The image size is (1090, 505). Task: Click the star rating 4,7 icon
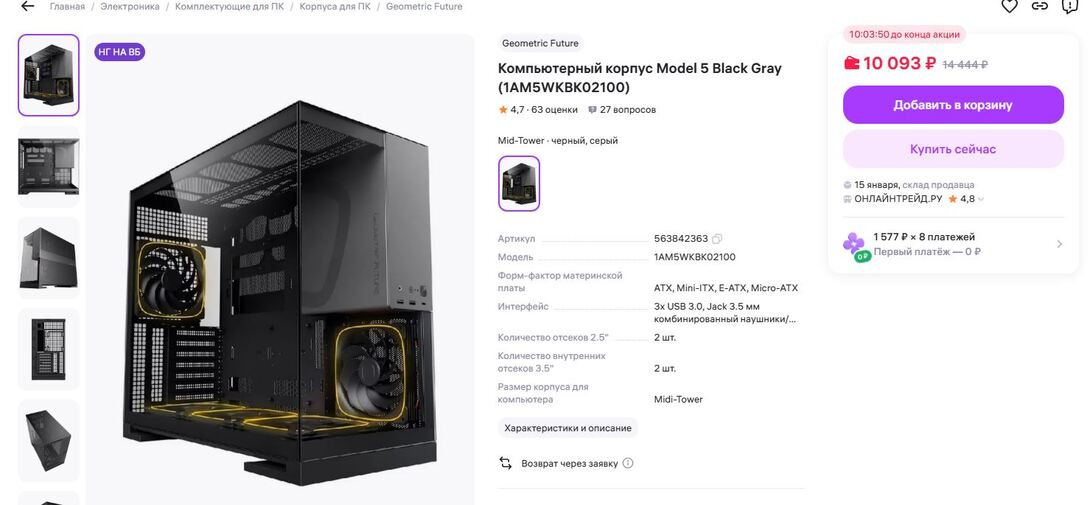tap(503, 110)
